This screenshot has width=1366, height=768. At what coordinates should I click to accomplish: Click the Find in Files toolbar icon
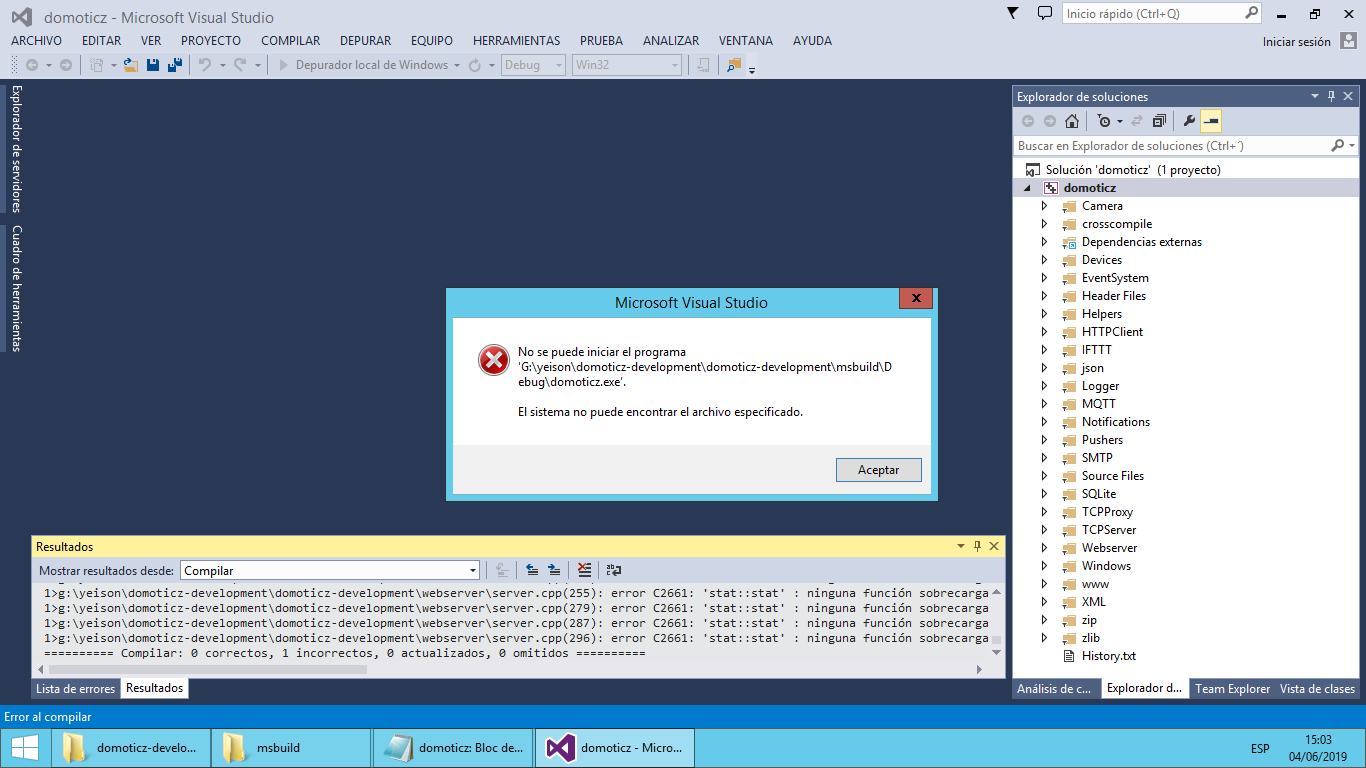(735, 65)
